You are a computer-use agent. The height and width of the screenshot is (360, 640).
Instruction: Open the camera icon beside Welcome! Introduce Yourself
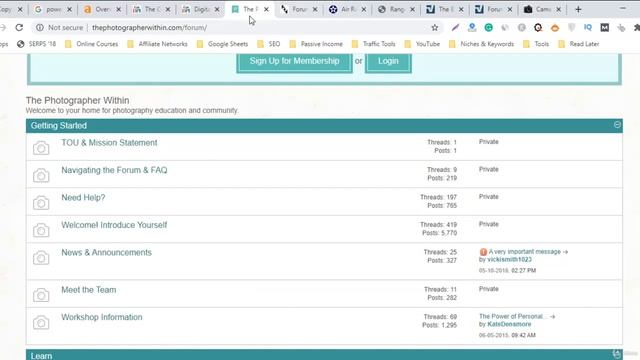(x=41, y=230)
